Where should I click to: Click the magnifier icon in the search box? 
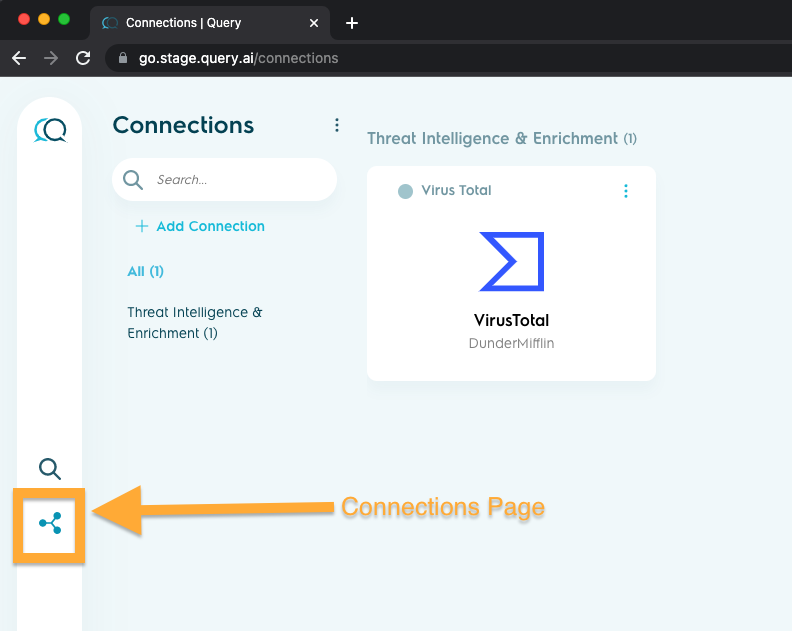click(x=133, y=180)
